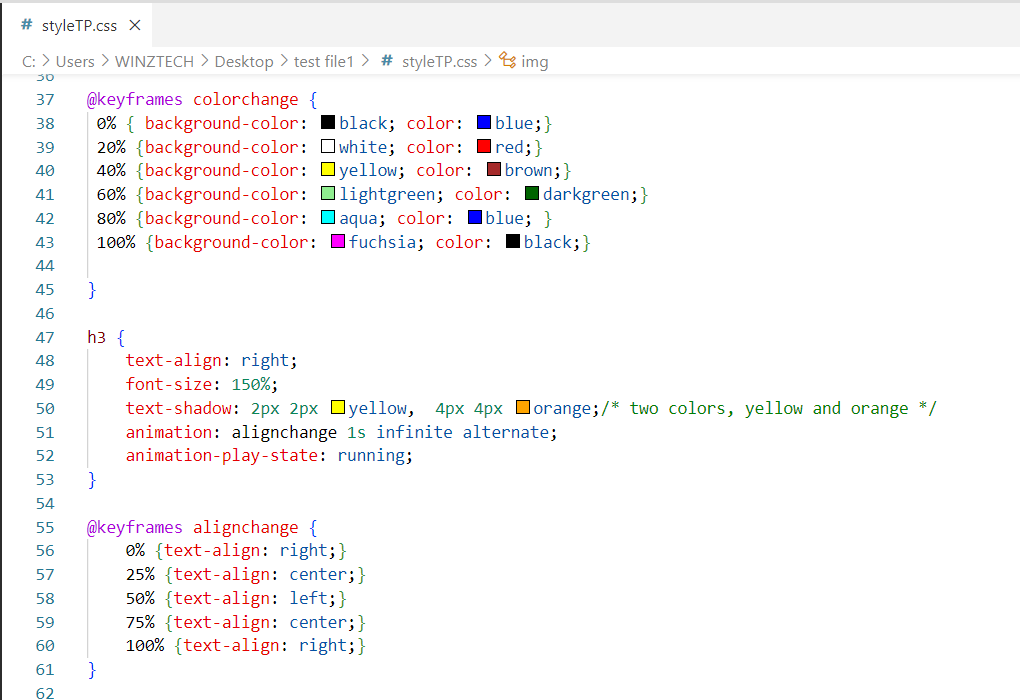
Task: Open the blue color swatch on line 38
Action: tap(484, 122)
